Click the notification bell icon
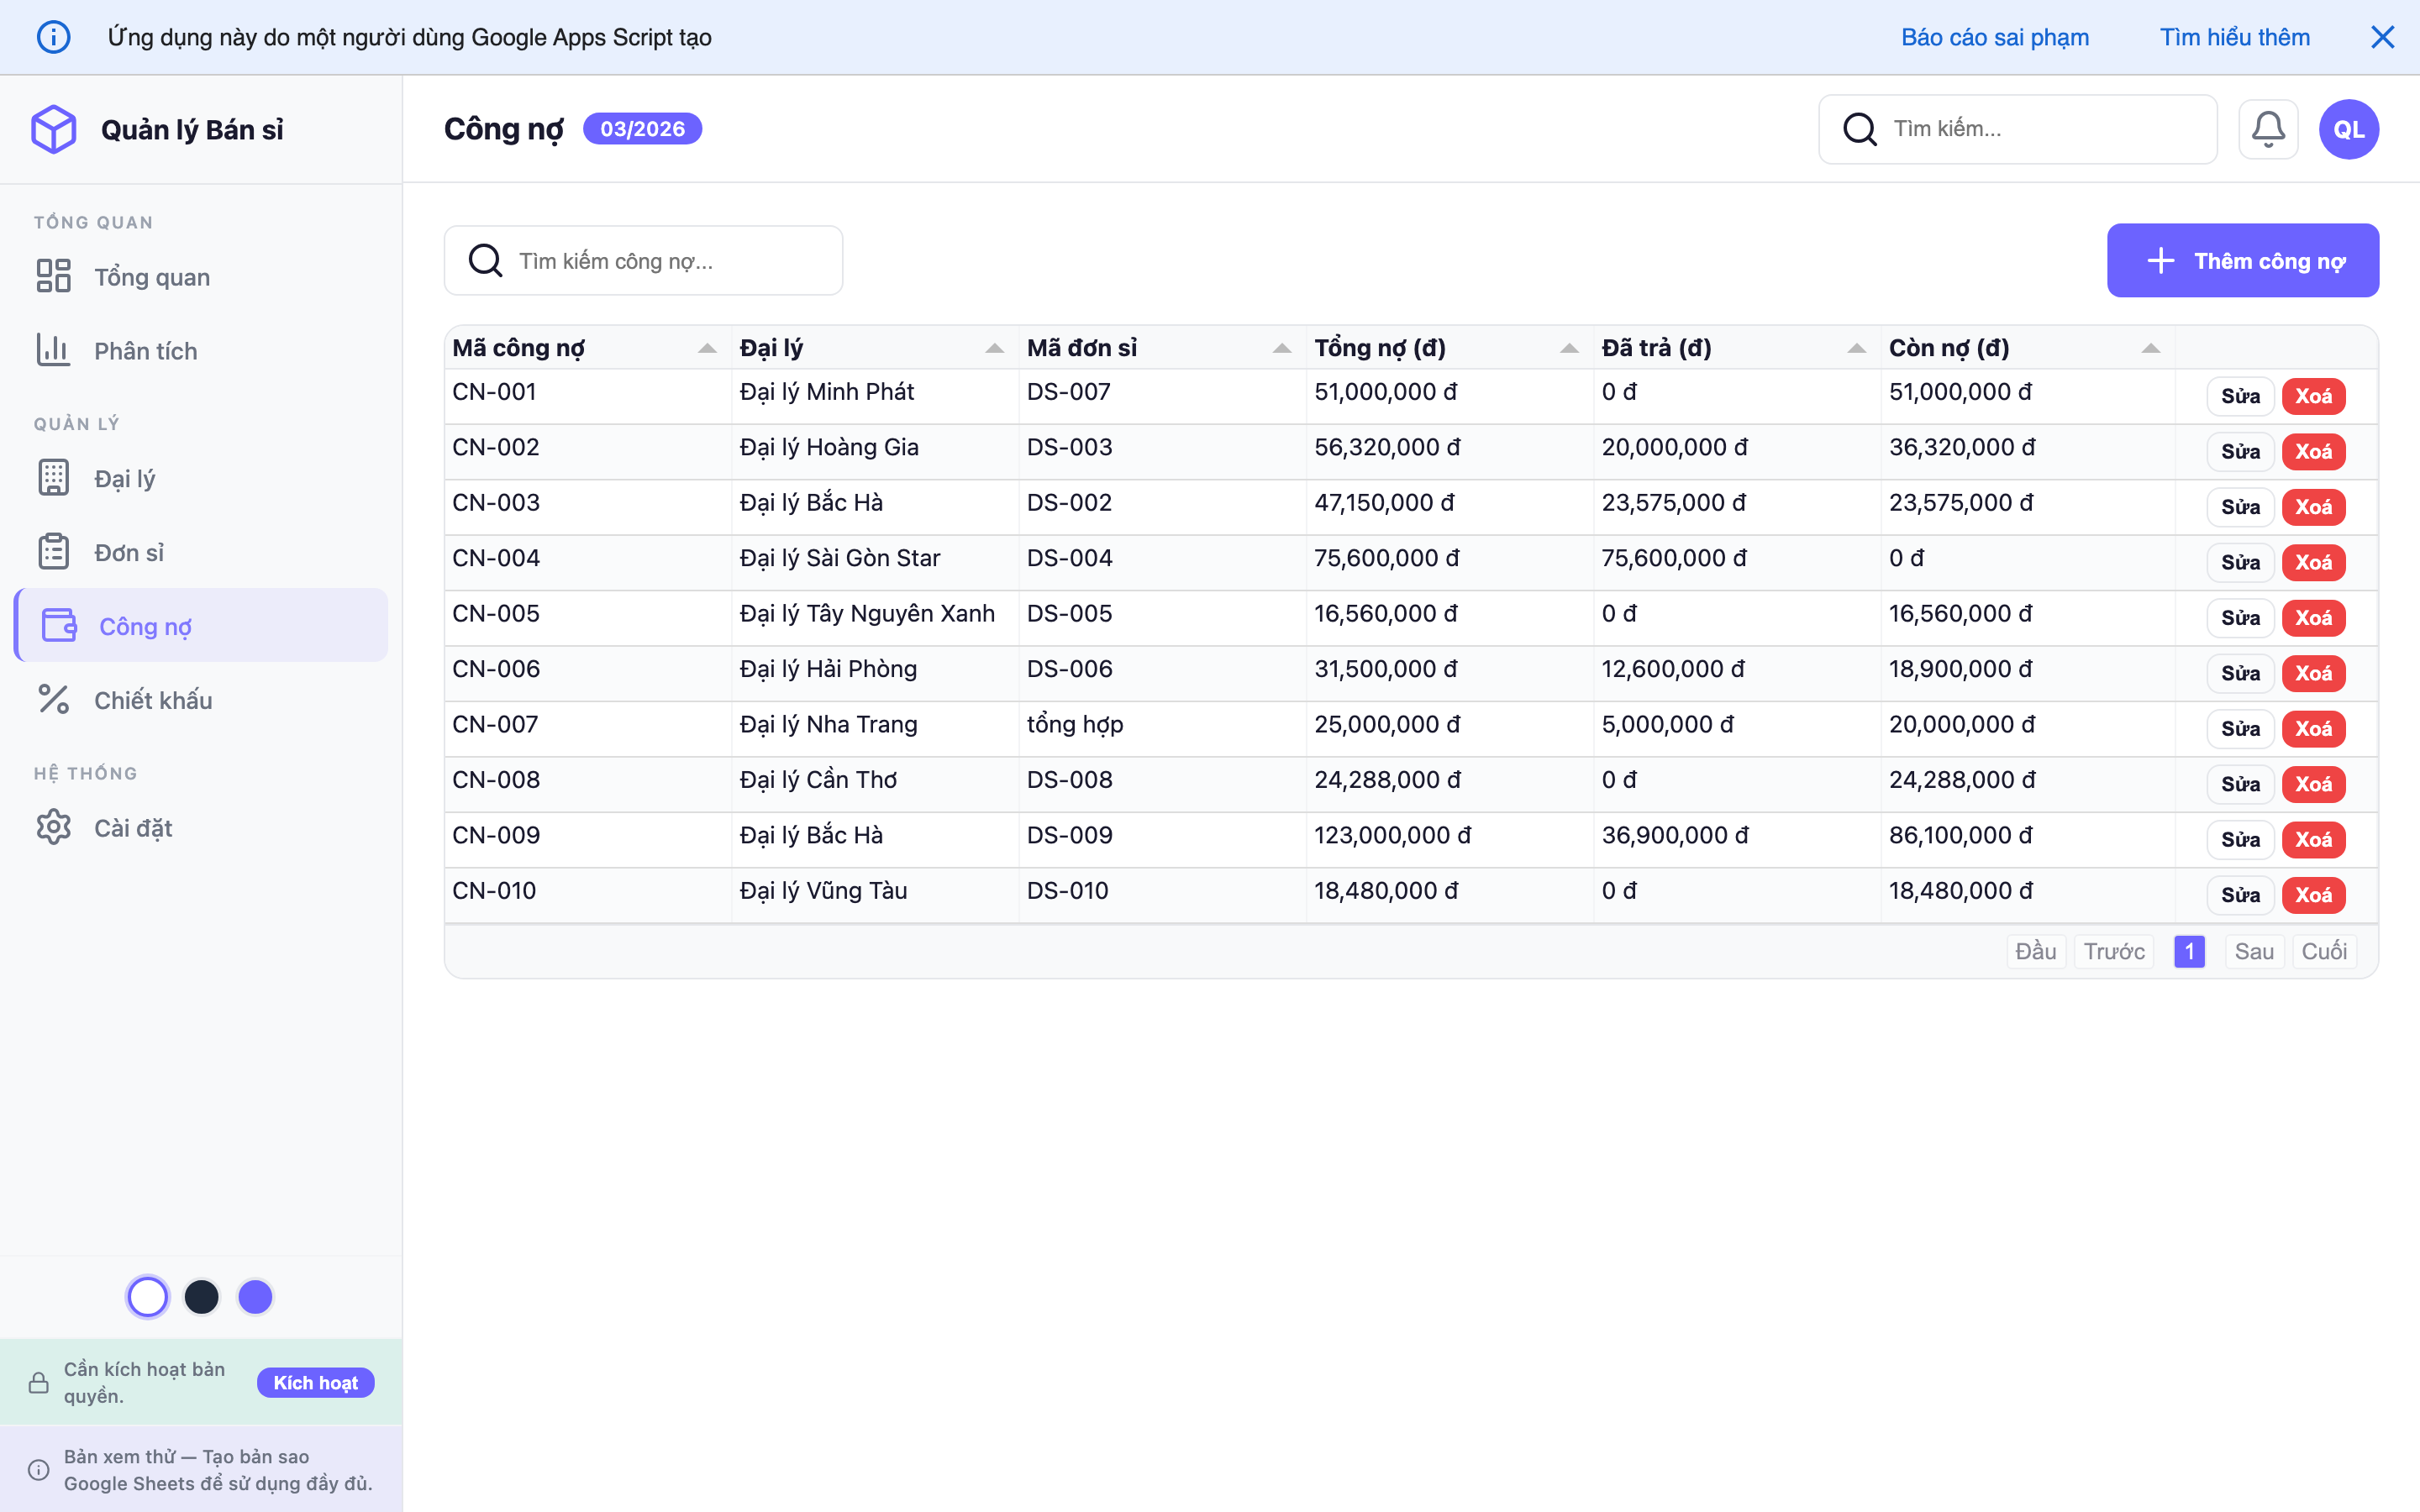The width and height of the screenshot is (2420, 1512). 2268,128
